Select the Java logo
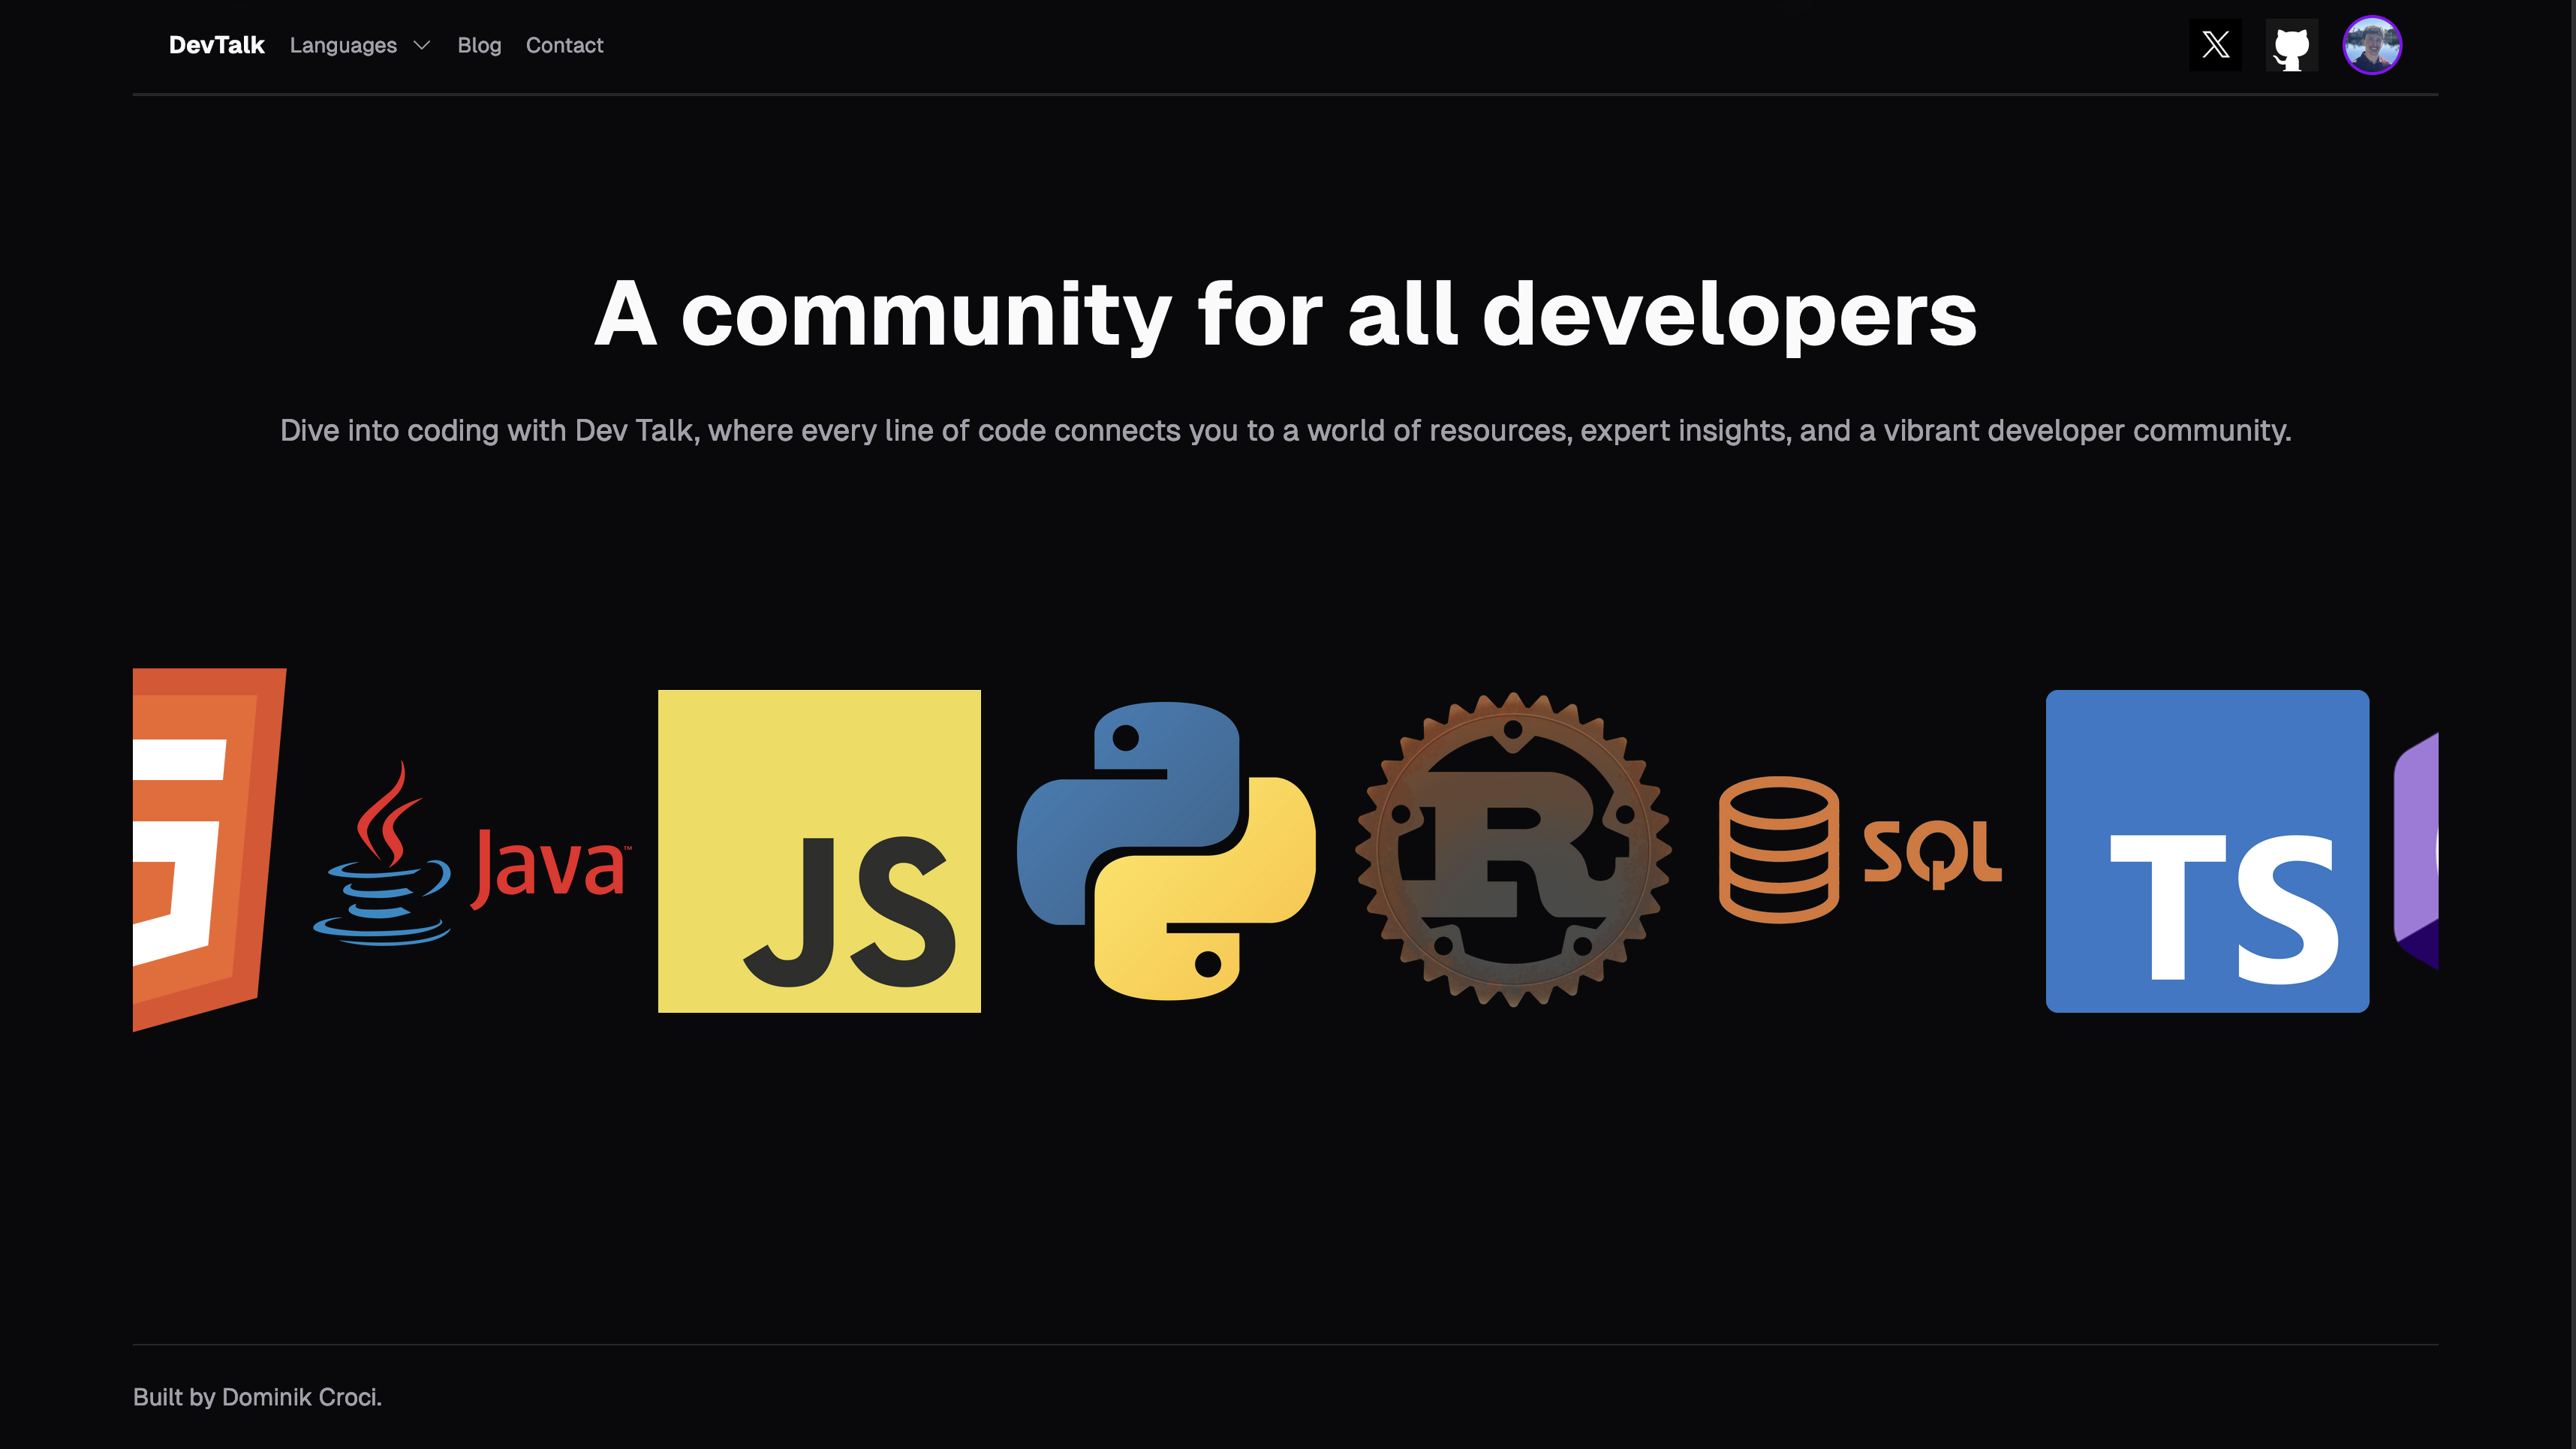Image resolution: width=2576 pixels, height=1449 pixels. tap(472, 852)
